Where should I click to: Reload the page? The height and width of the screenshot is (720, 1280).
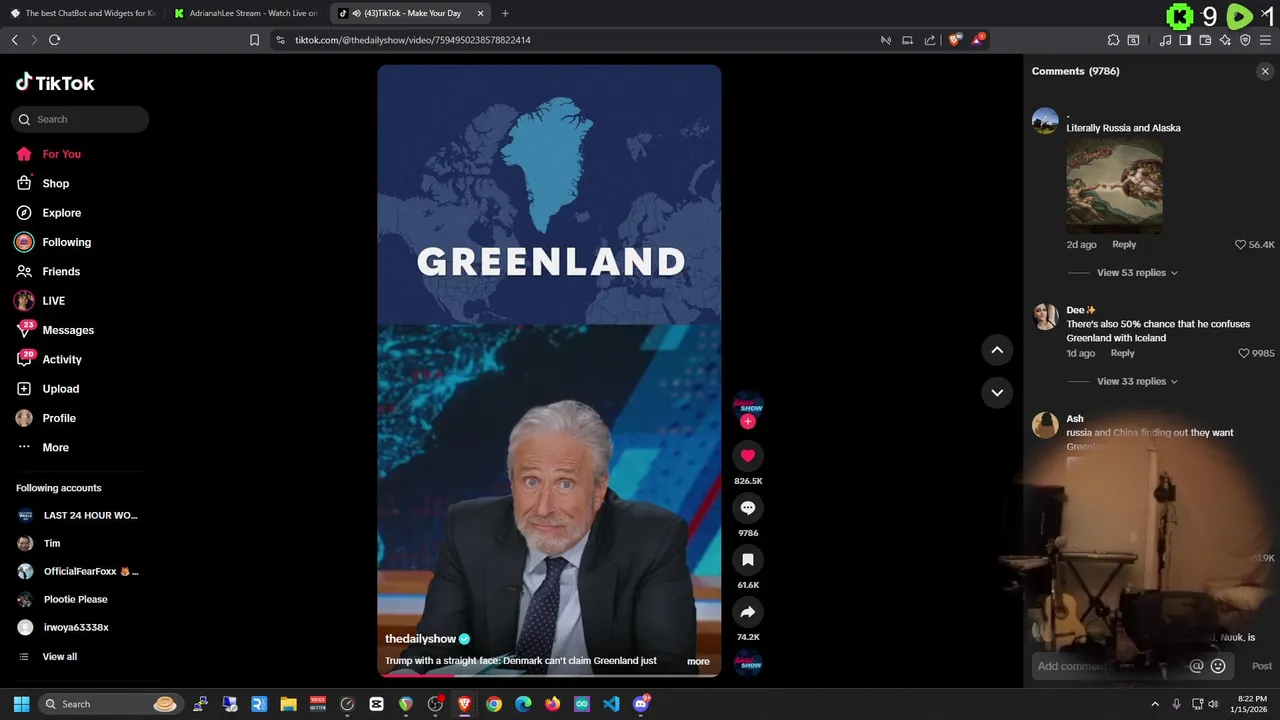54,40
